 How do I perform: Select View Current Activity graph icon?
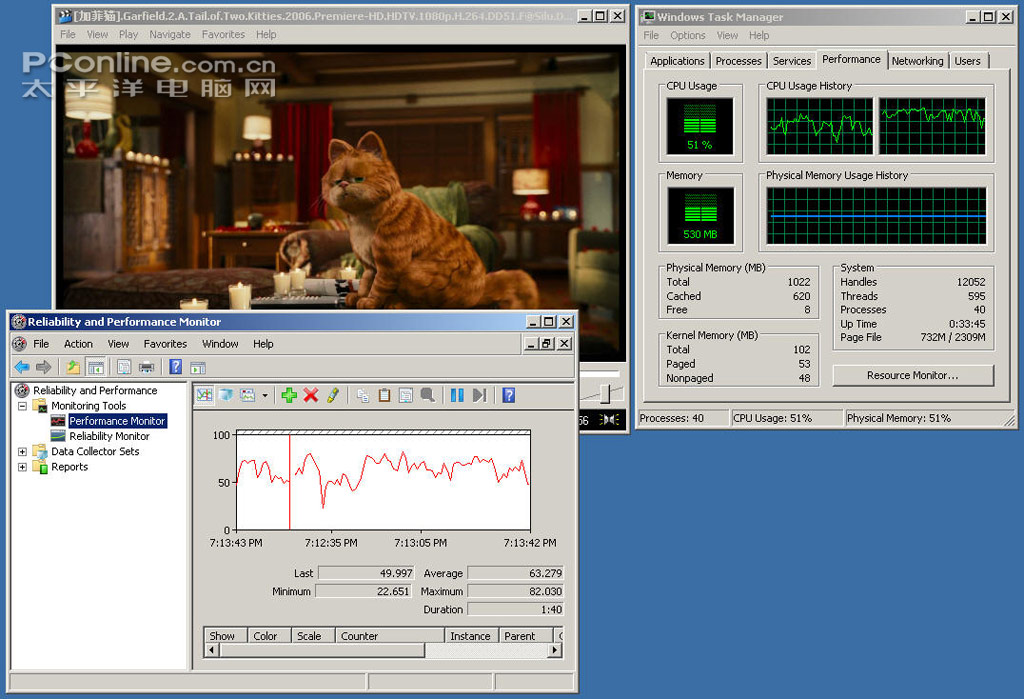204,395
